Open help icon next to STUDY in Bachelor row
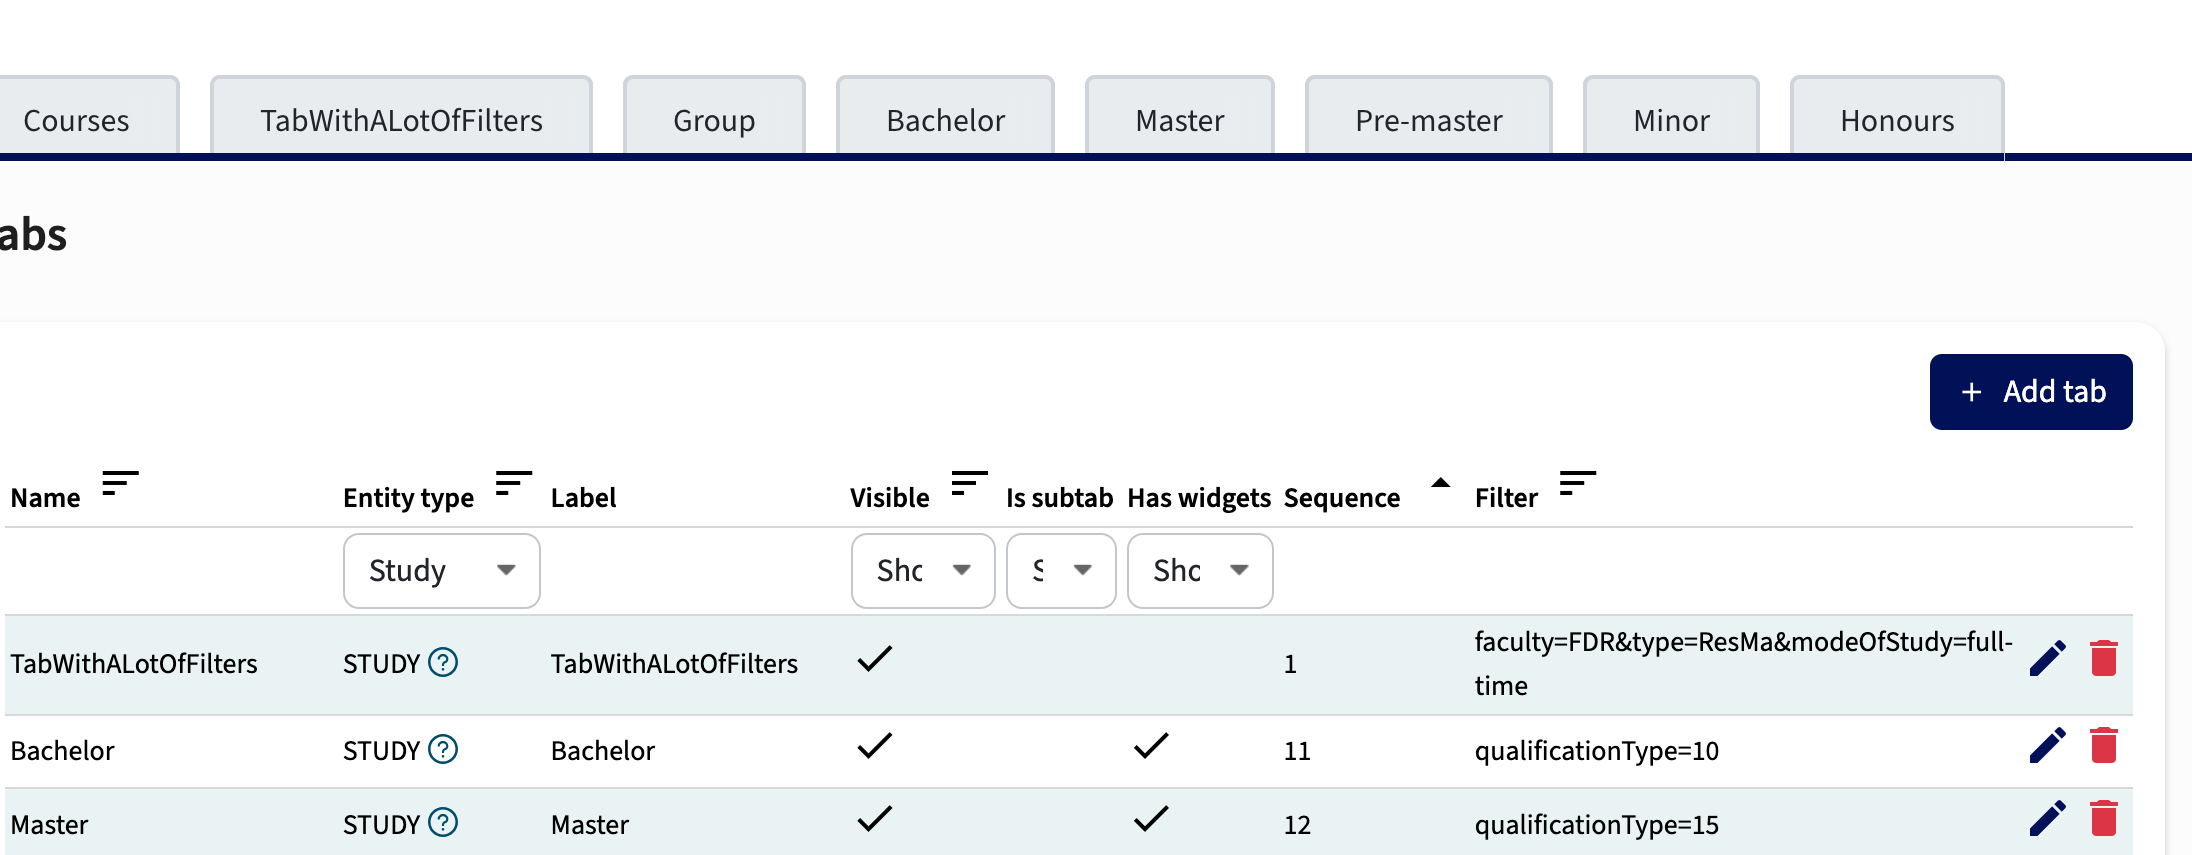2192x855 pixels. [443, 749]
